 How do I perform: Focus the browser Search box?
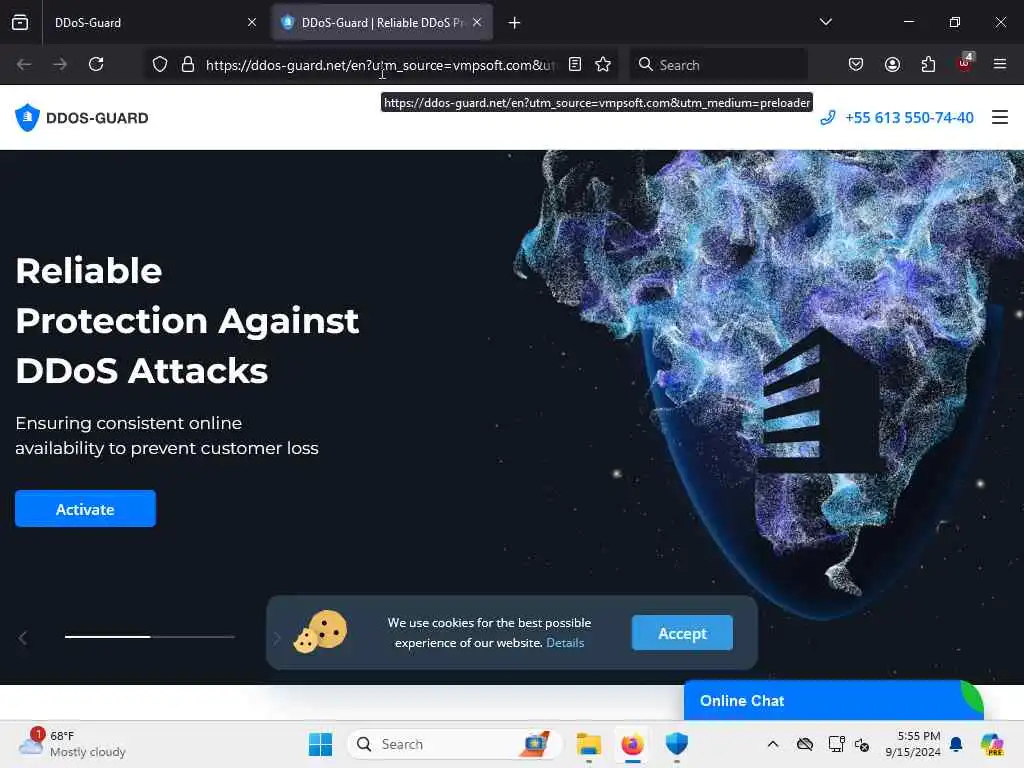[718, 65]
